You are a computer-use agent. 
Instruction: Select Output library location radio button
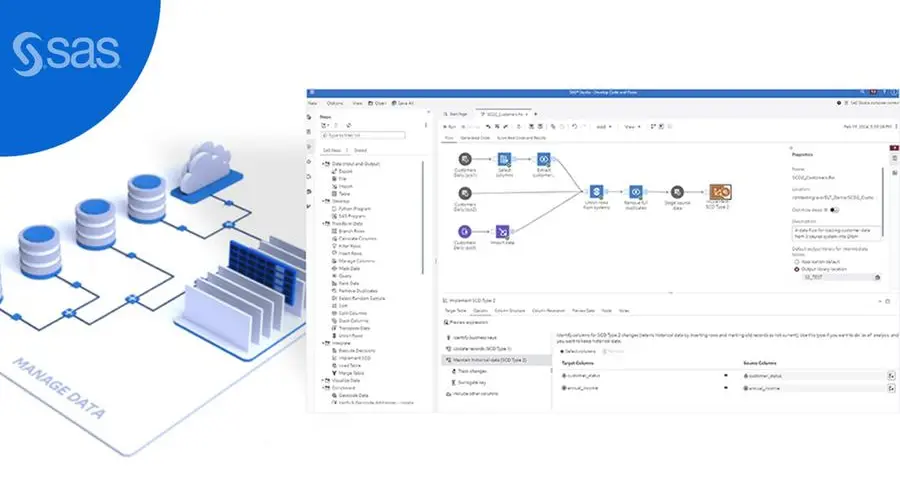797,269
